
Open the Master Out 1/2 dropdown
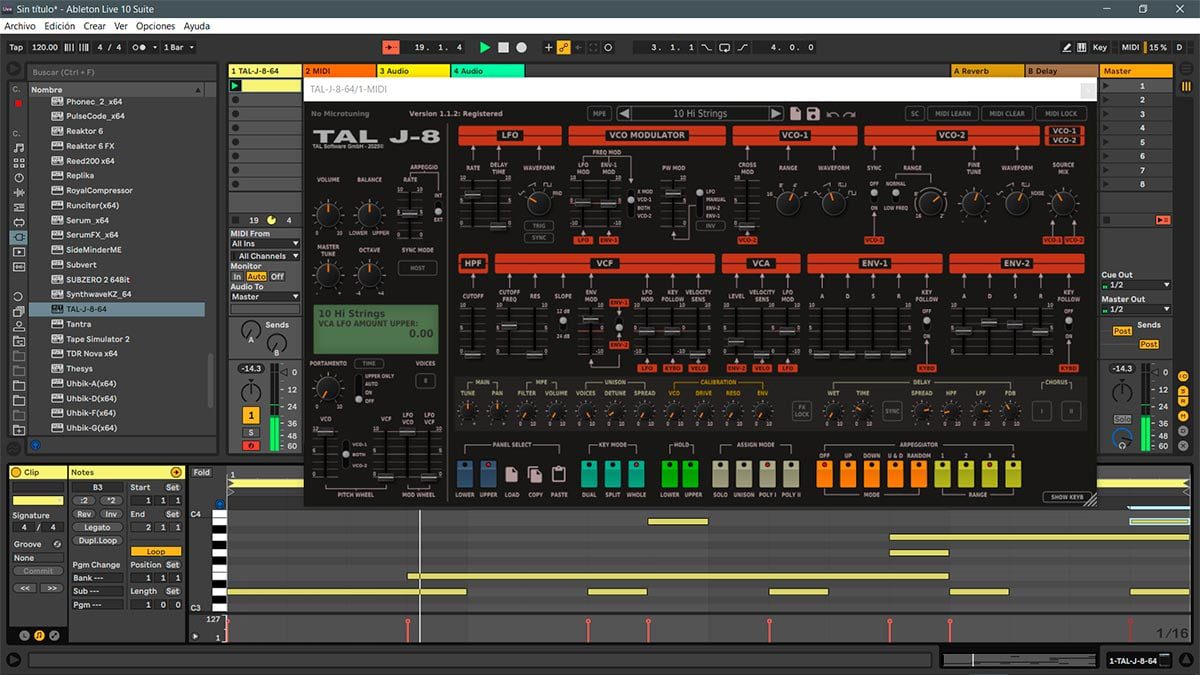(x=1134, y=309)
